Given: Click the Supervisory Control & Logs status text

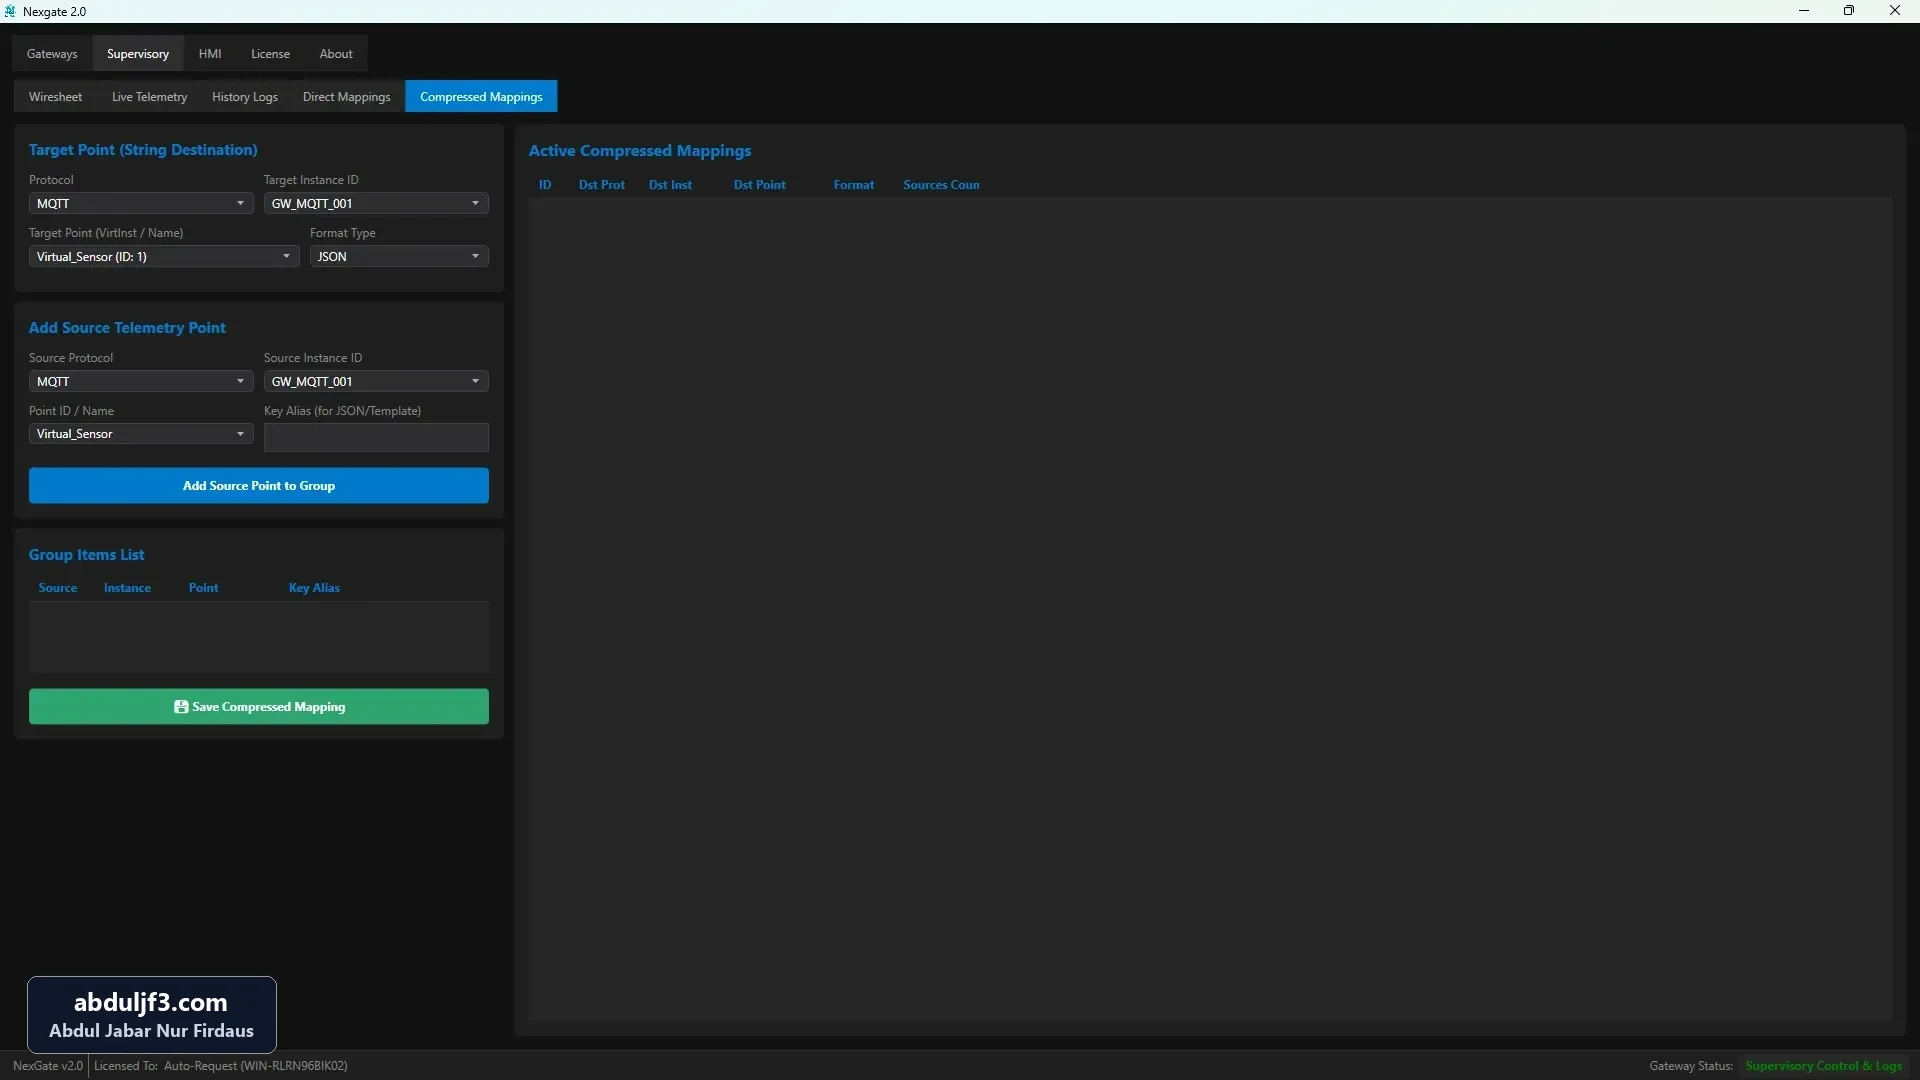Looking at the screenshot, I should (1824, 1066).
